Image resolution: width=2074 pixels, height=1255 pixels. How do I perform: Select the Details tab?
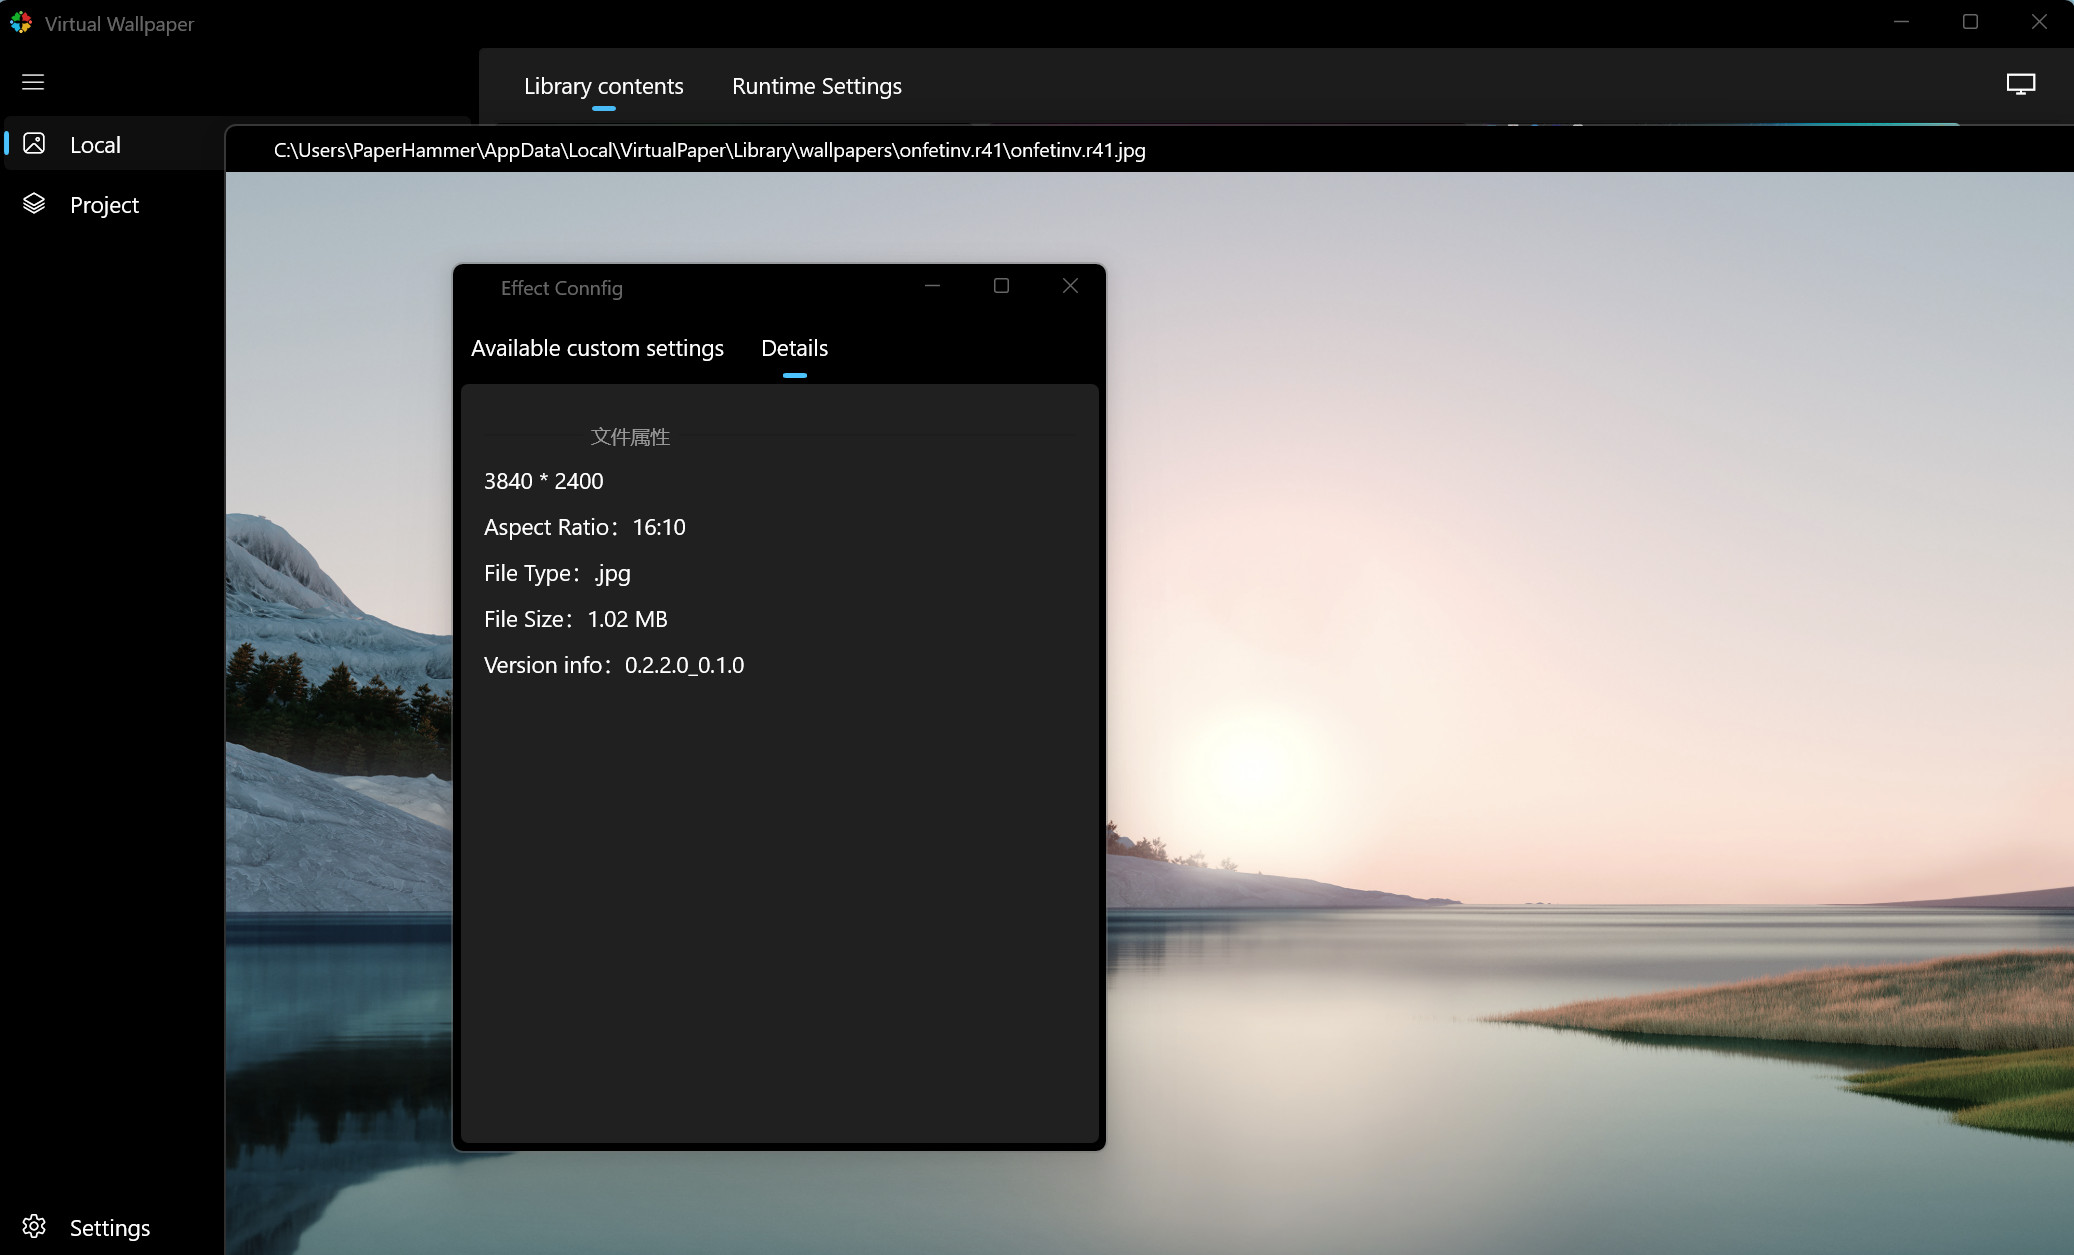coord(794,348)
